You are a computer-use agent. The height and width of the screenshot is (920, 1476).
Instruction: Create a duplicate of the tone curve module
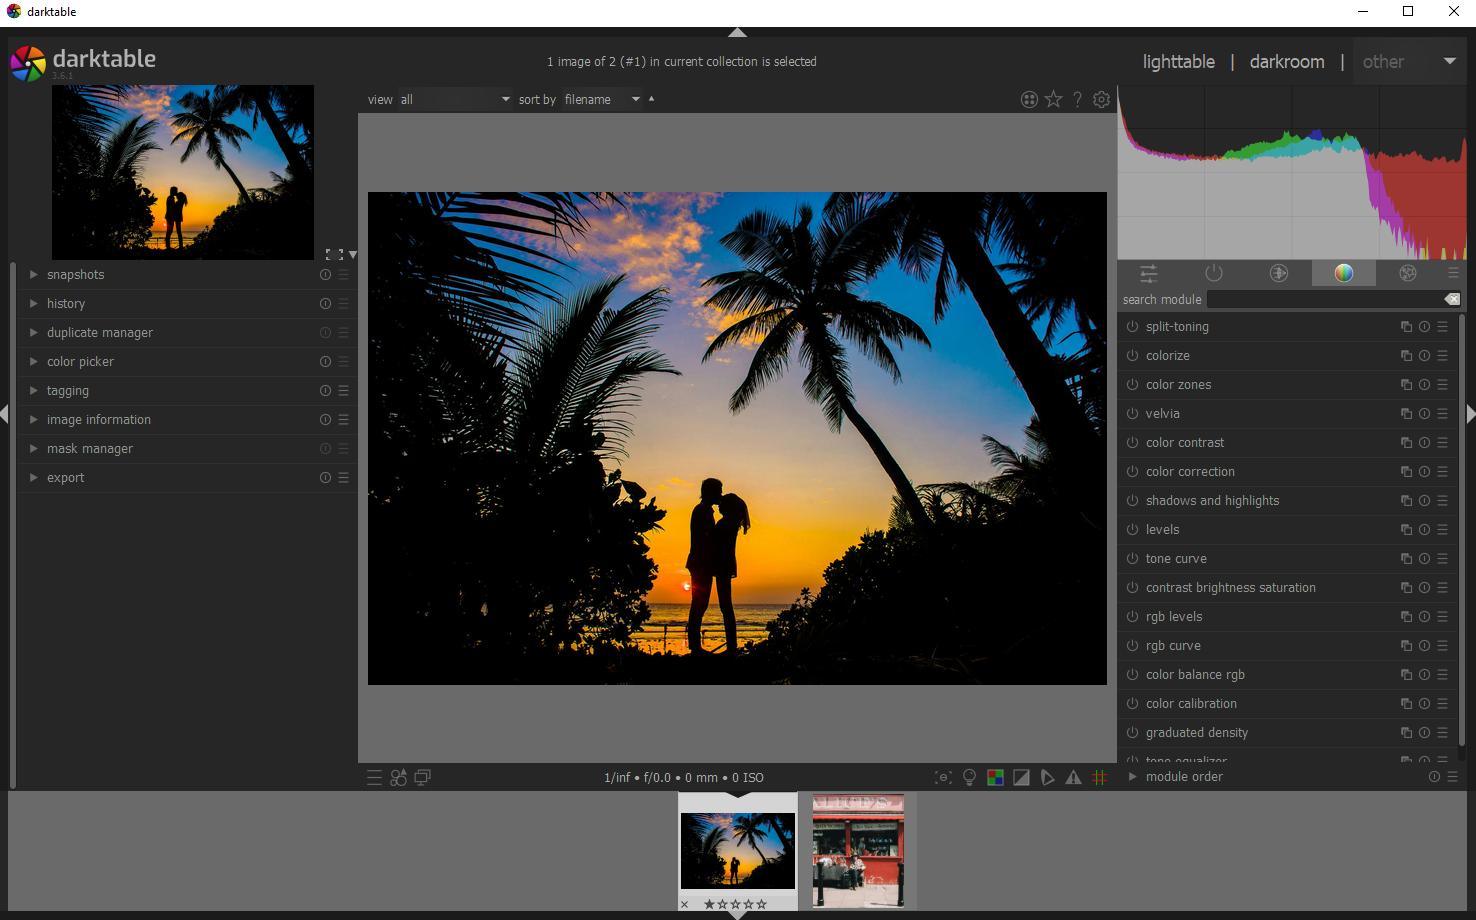(1406, 558)
